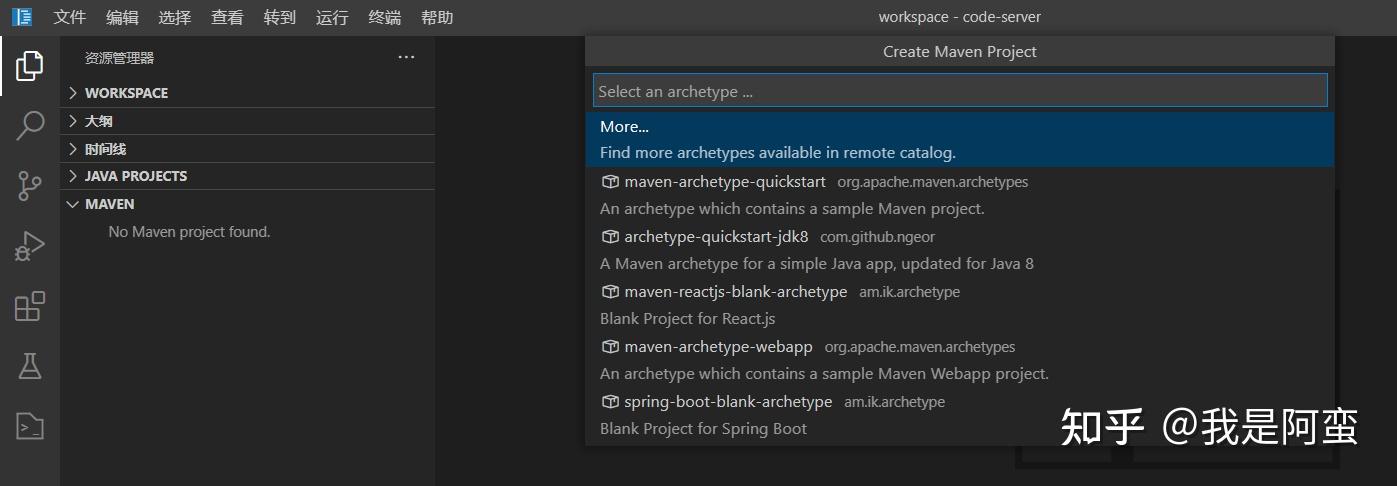This screenshot has height=486, width=1397.
Task: Select archetype-quickstart-jdk8 archetype
Action: pyautogui.click(x=960, y=250)
